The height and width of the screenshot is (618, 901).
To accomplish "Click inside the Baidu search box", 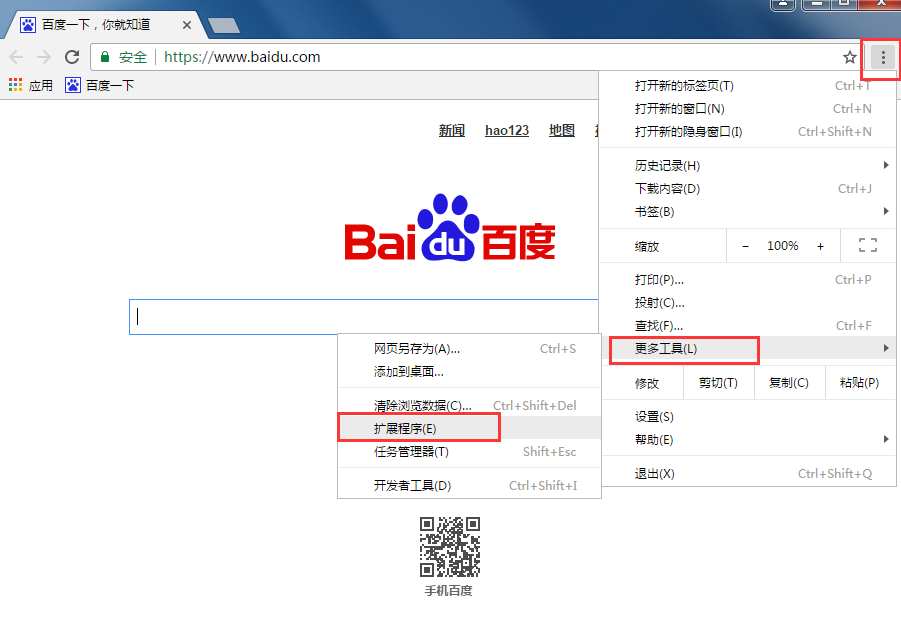I will tap(300, 316).
